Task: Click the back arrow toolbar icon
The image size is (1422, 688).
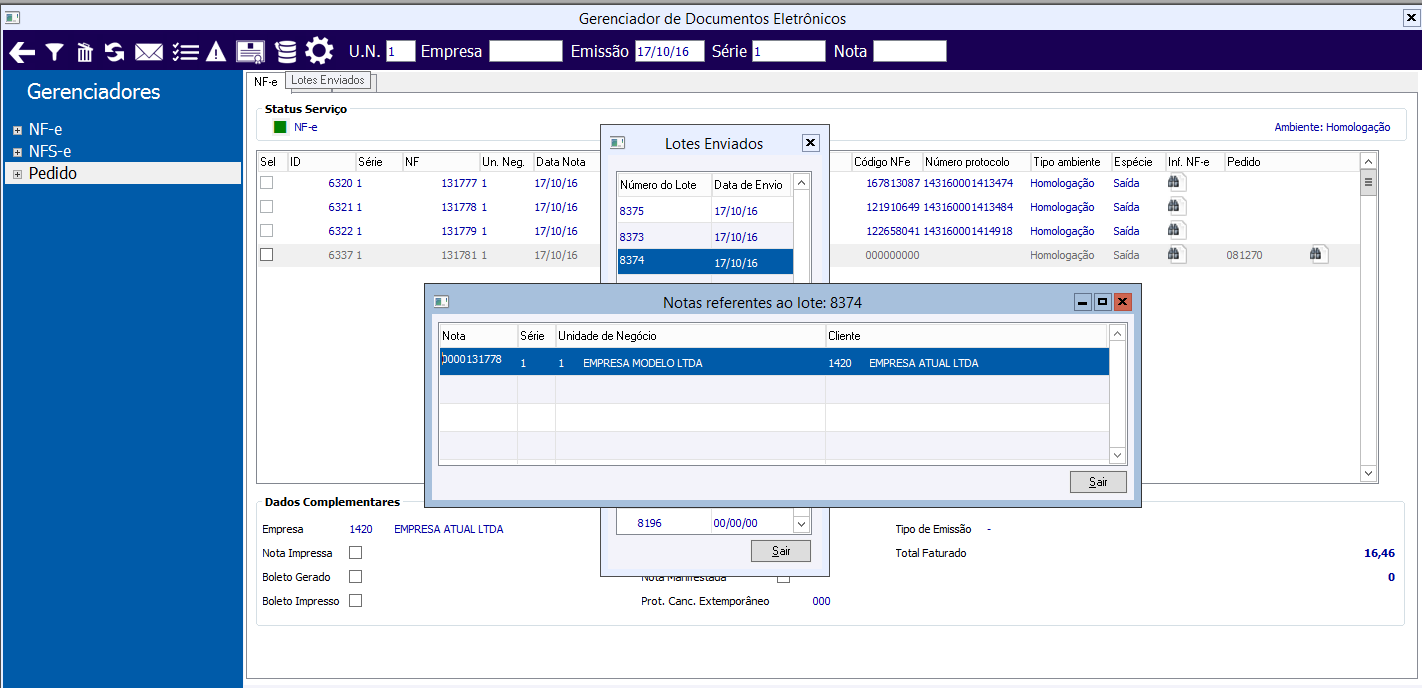Action: coord(22,52)
